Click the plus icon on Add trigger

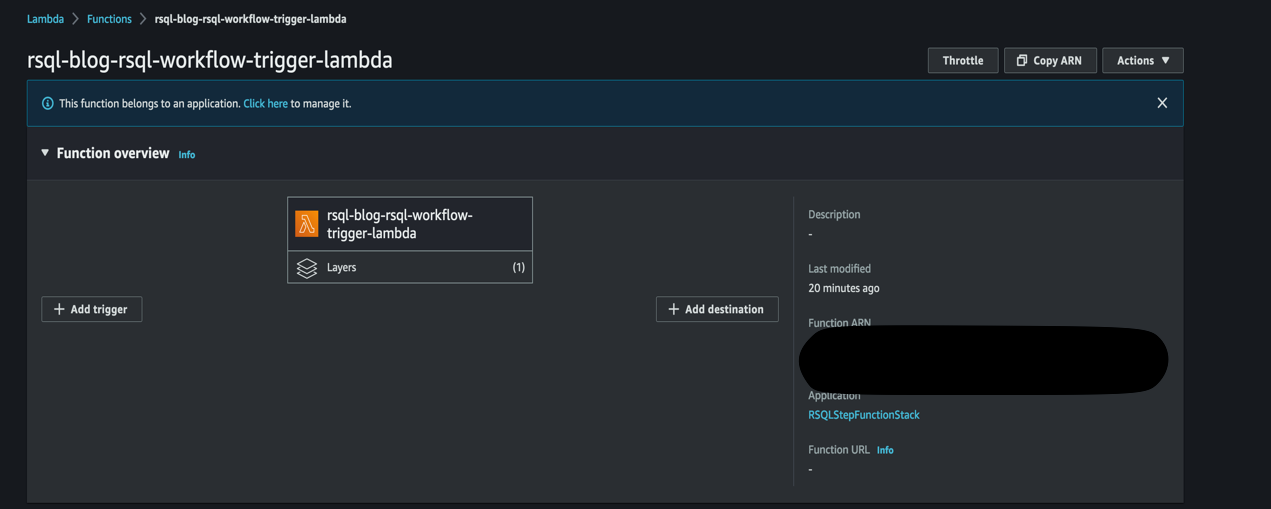click(59, 309)
